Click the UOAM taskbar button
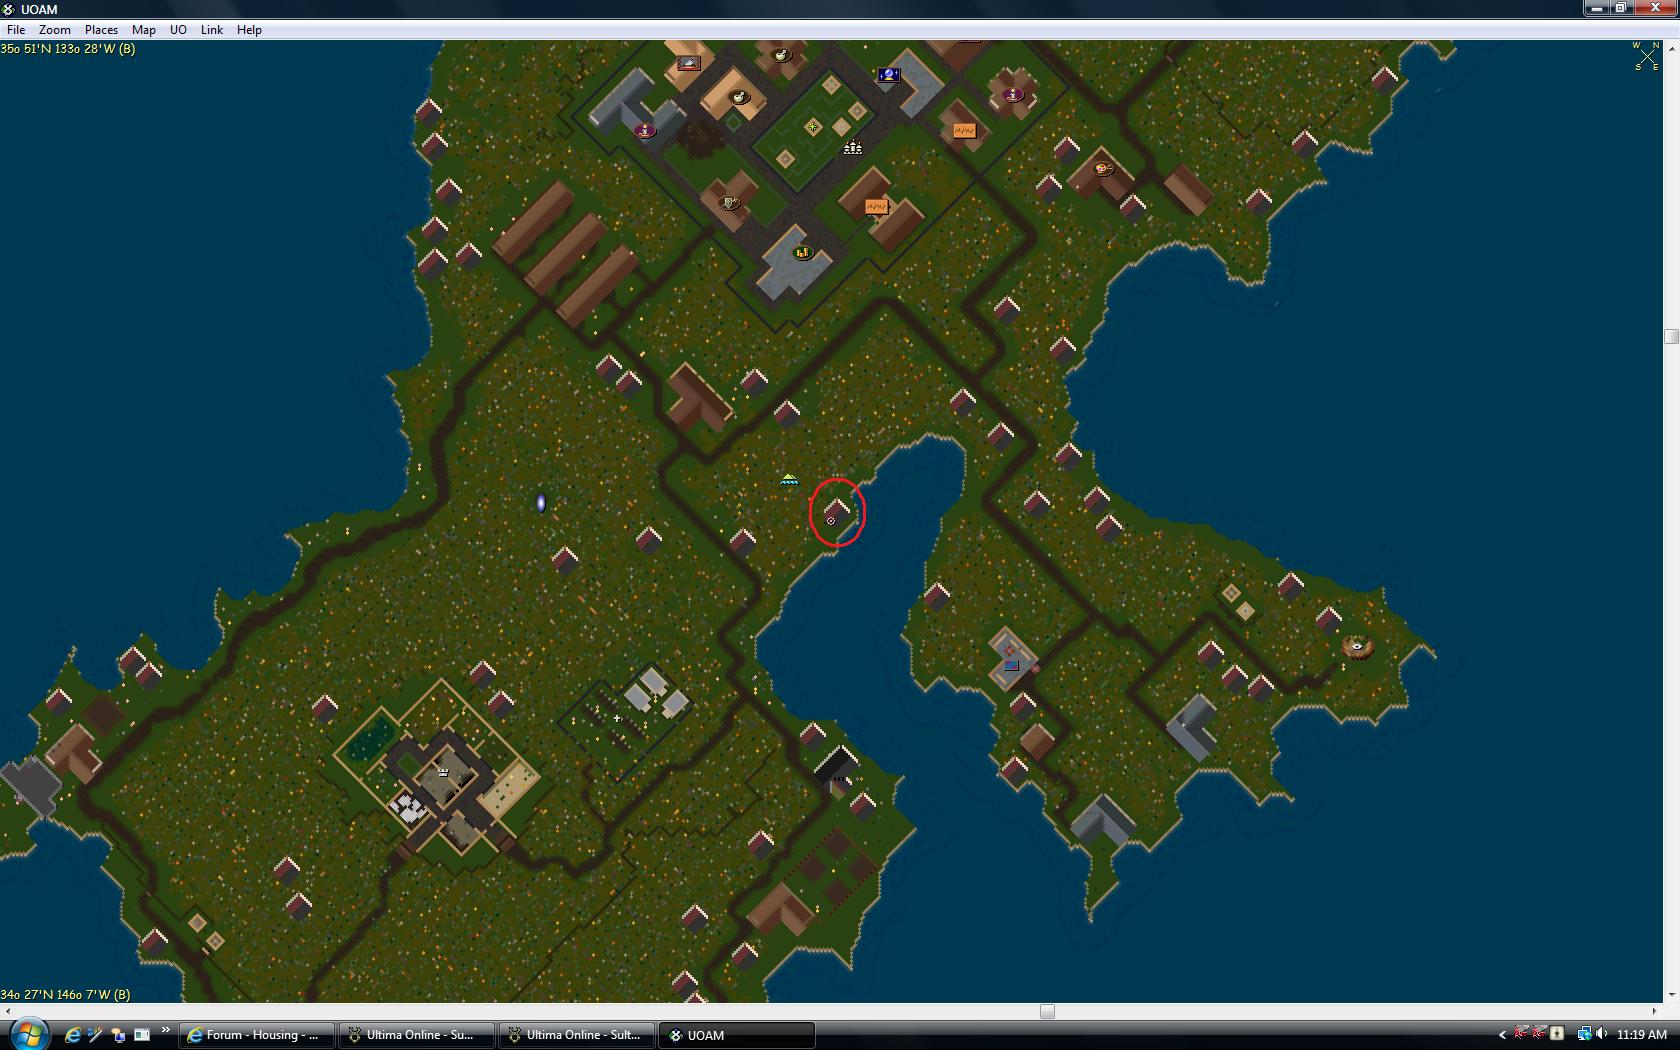 [735, 1035]
